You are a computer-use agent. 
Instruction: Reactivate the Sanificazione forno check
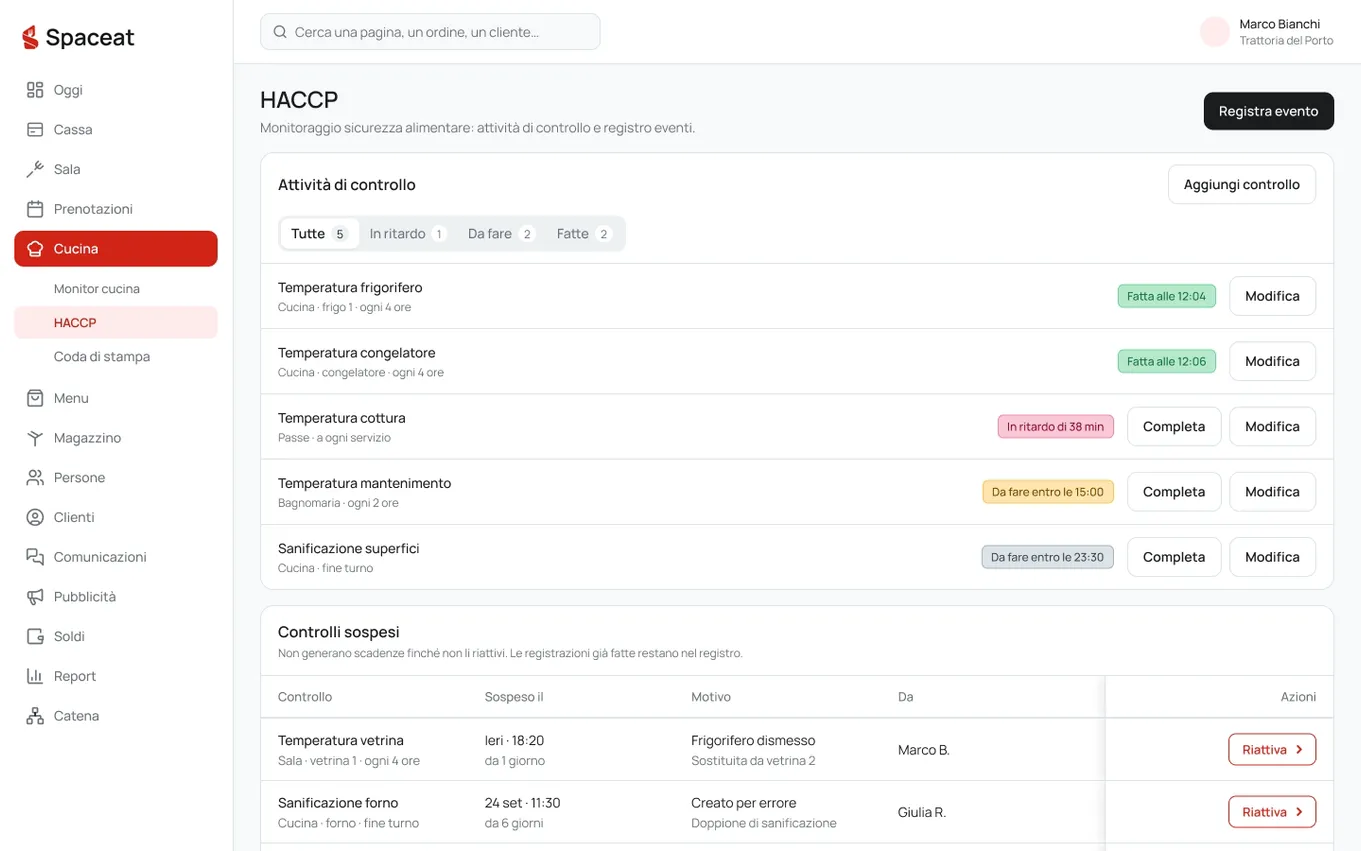pos(1272,812)
